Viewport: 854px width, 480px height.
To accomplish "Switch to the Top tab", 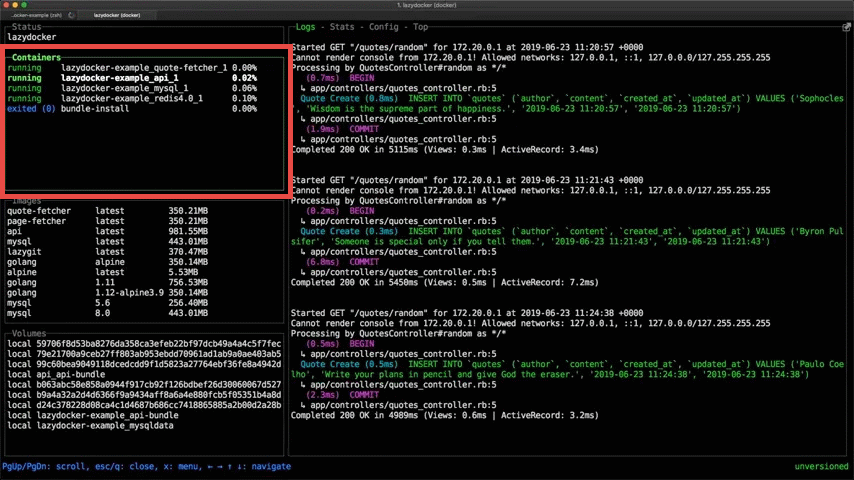I will [422, 28].
